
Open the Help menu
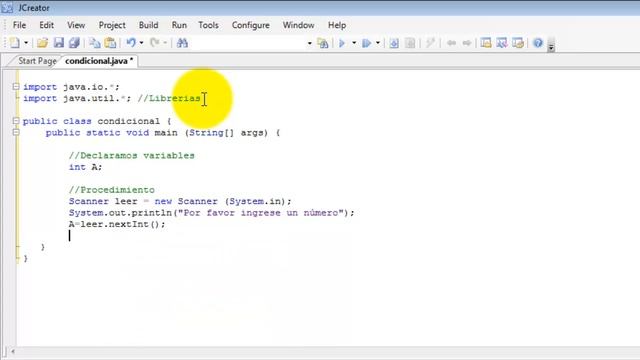point(337,25)
